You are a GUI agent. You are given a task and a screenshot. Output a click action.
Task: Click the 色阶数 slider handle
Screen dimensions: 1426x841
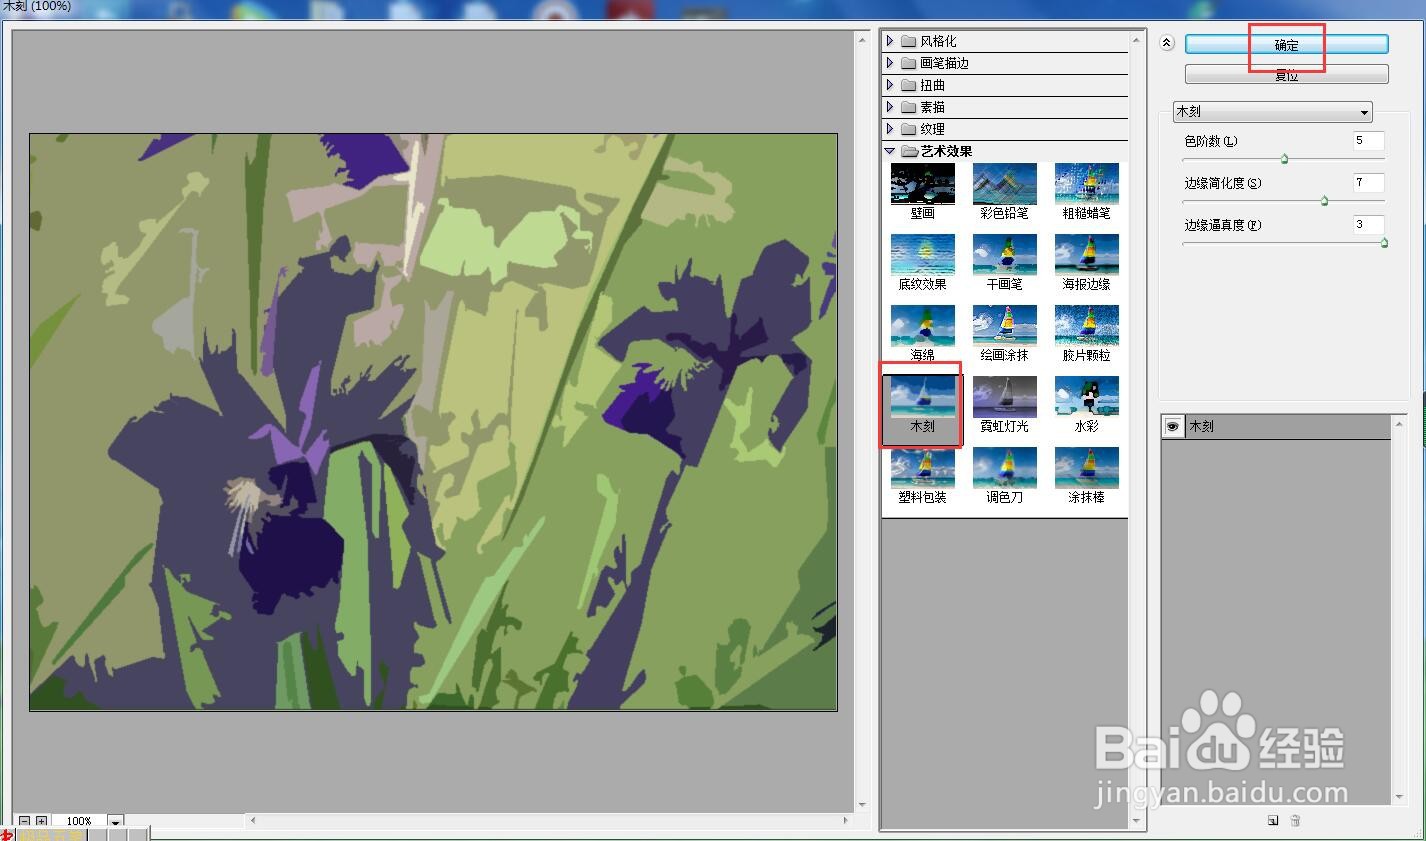(x=1284, y=159)
